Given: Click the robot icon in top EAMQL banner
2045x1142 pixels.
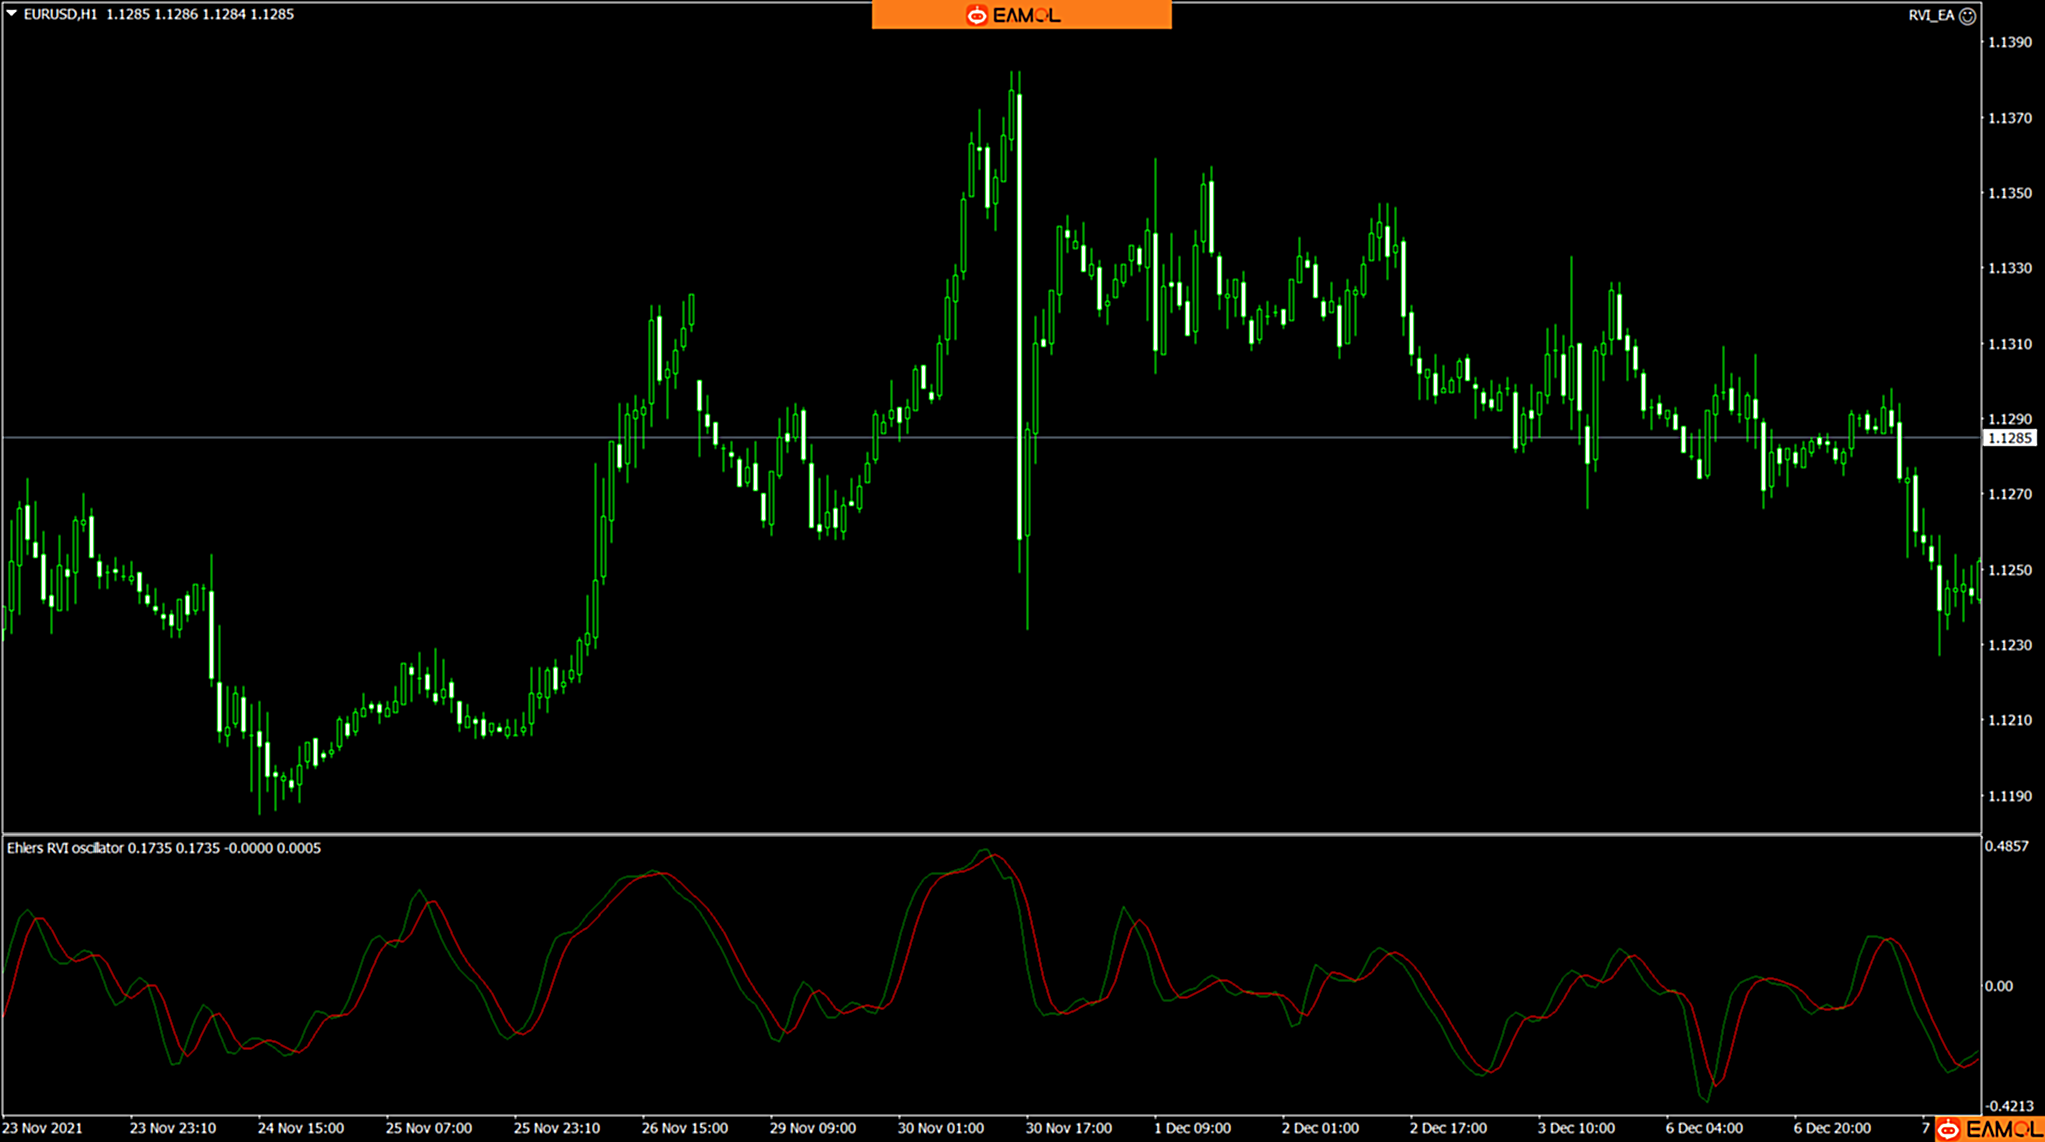Looking at the screenshot, I should click(976, 15).
